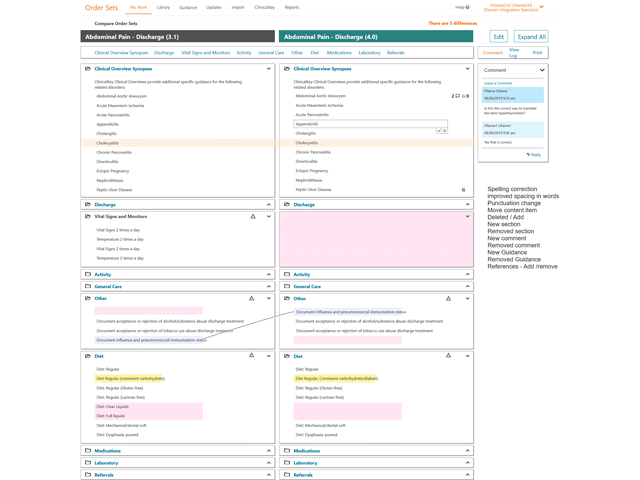Click warning triangle in left Diet section
This screenshot has height=480, width=640.
click(x=252, y=355)
